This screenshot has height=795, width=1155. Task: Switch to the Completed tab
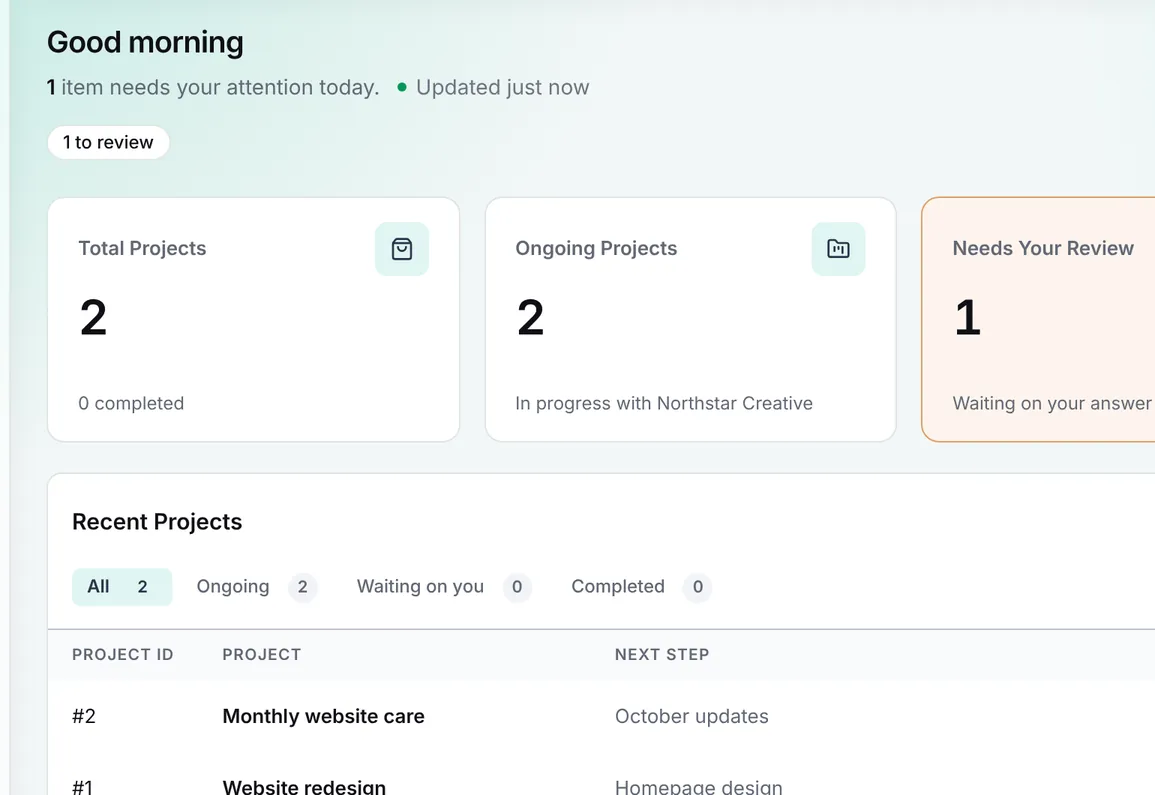click(x=641, y=586)
